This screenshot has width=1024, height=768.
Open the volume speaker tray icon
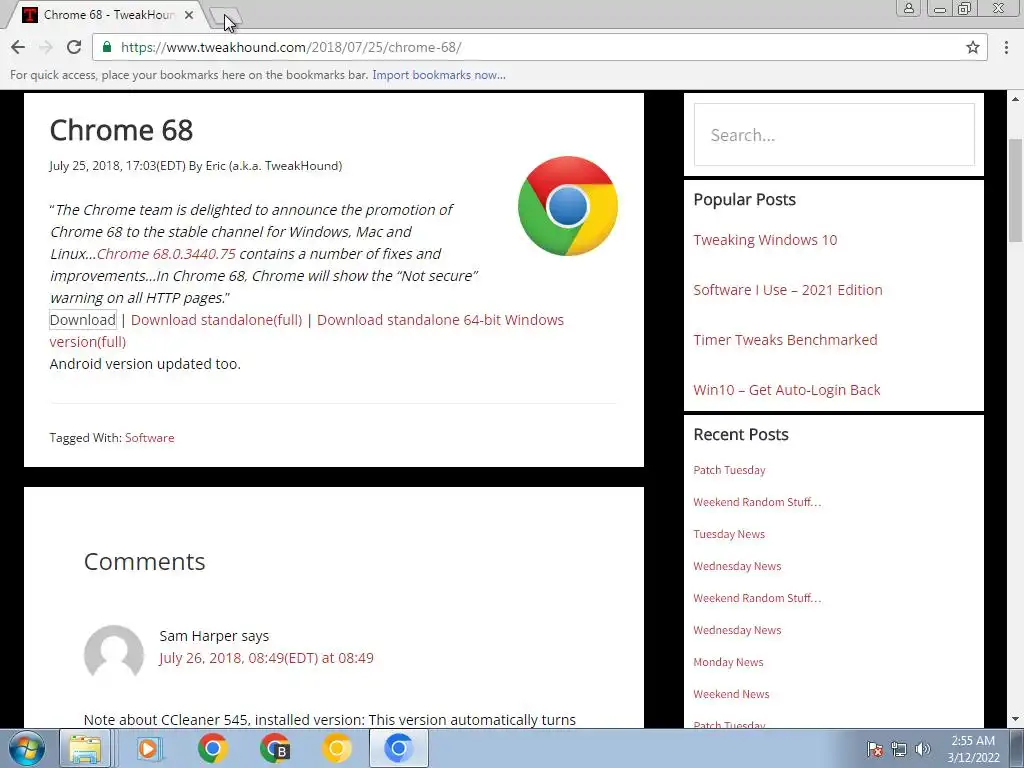click(x=922, y=749)
